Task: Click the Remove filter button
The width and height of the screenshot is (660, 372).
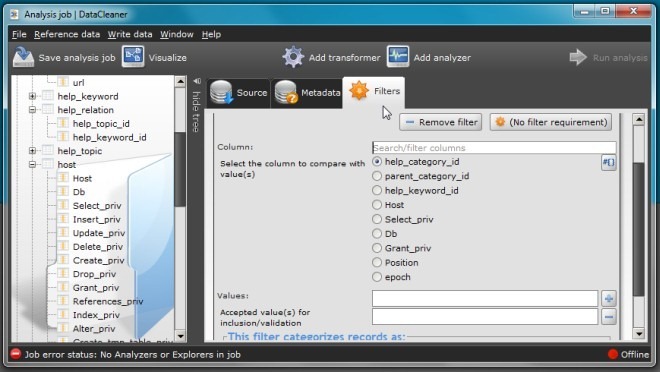Action: point(441,122)
